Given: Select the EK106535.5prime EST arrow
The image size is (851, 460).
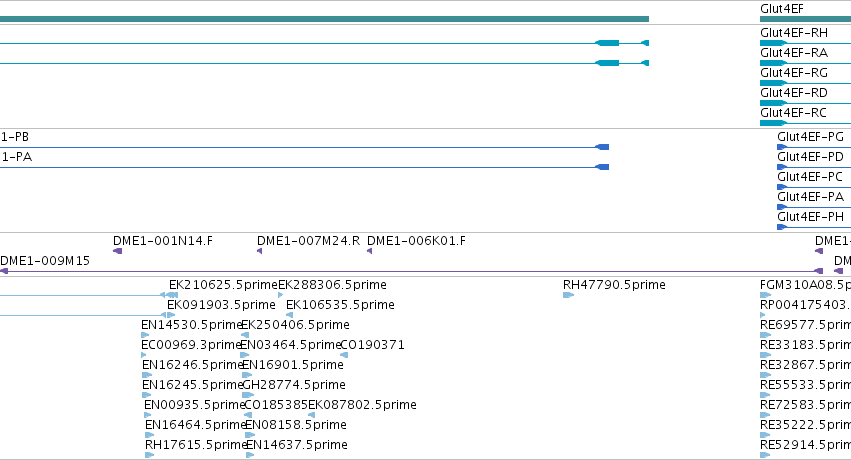Looking at the screenshot, I should (289, 315).
